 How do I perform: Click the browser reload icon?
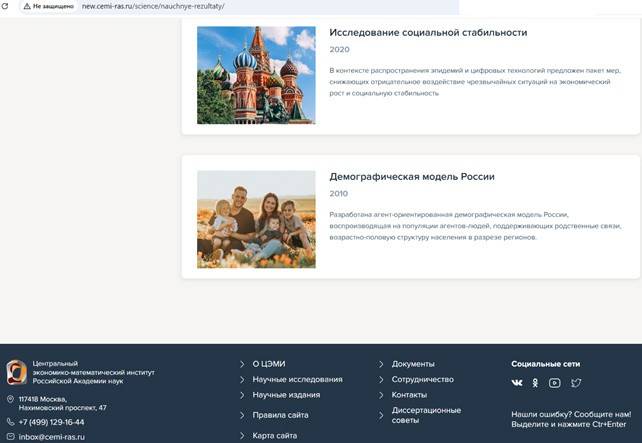pyautogui.click(x=6, y=6)
